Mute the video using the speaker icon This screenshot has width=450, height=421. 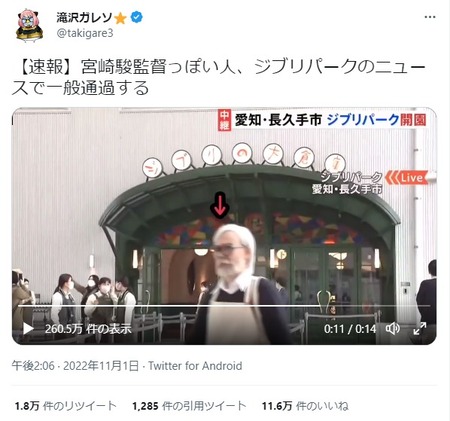click(393, 329)
